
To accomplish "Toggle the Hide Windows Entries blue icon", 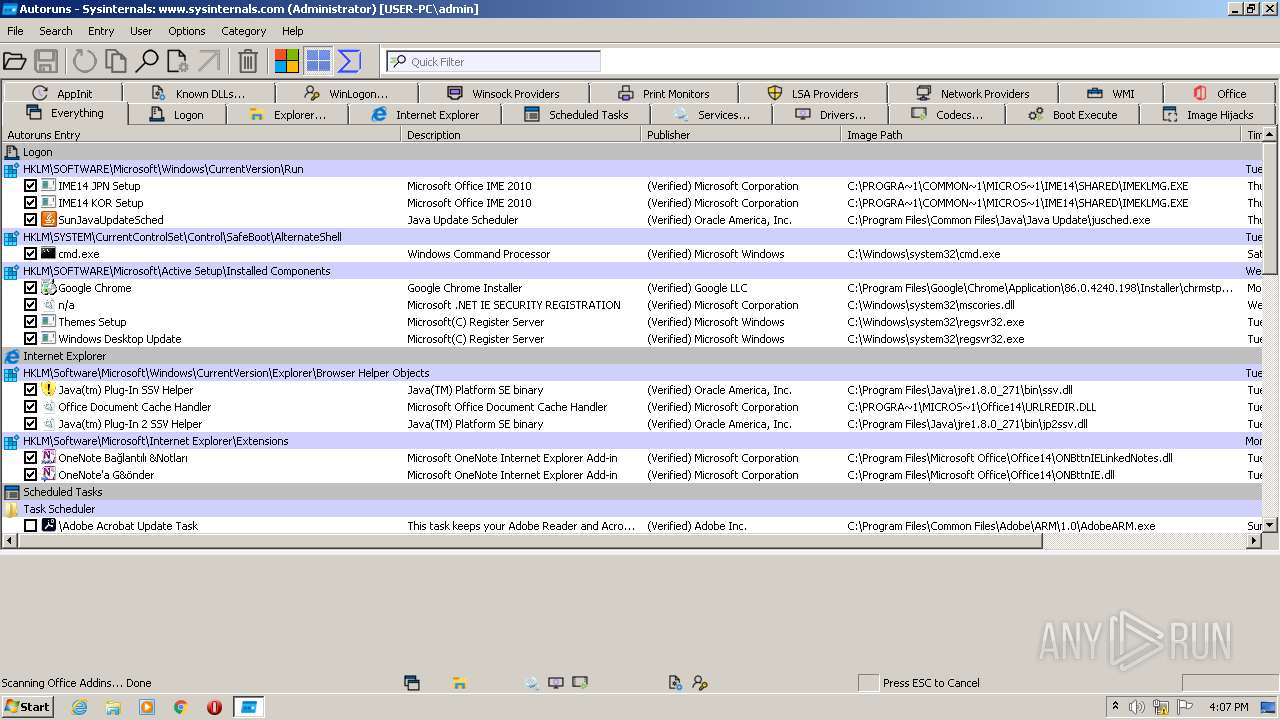I will [318, 62].
